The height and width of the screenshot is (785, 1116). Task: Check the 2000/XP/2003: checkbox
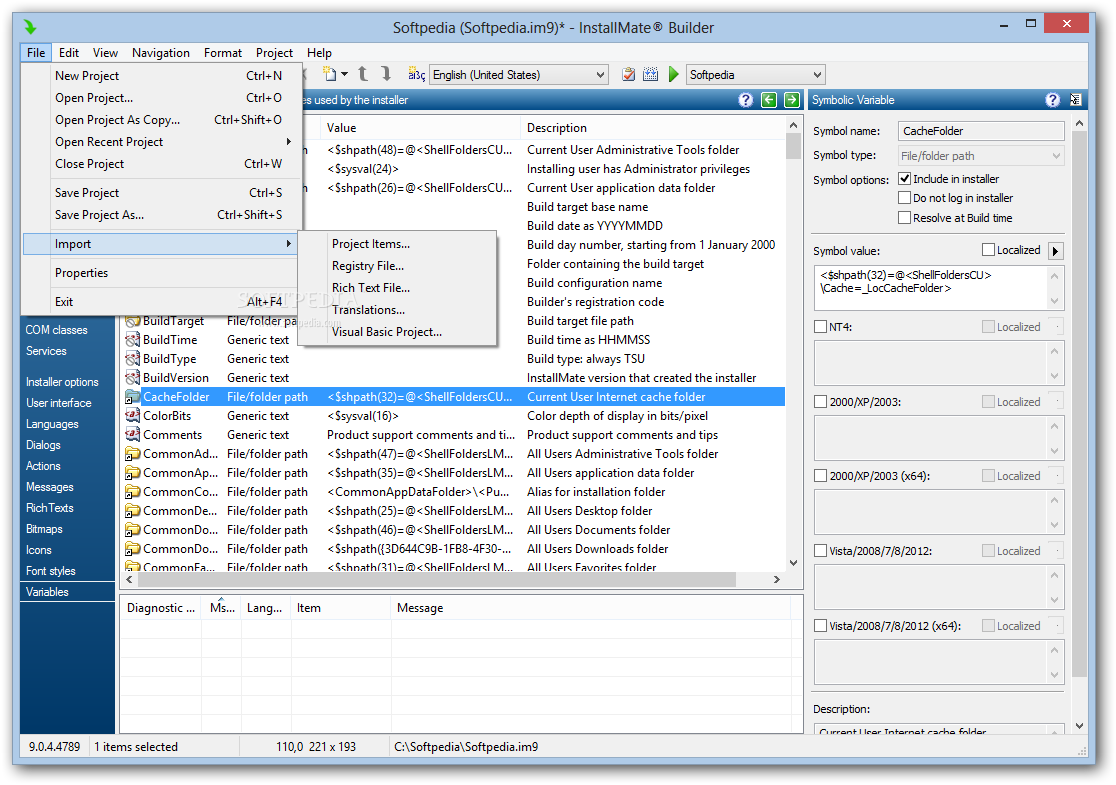coord(820,402)
